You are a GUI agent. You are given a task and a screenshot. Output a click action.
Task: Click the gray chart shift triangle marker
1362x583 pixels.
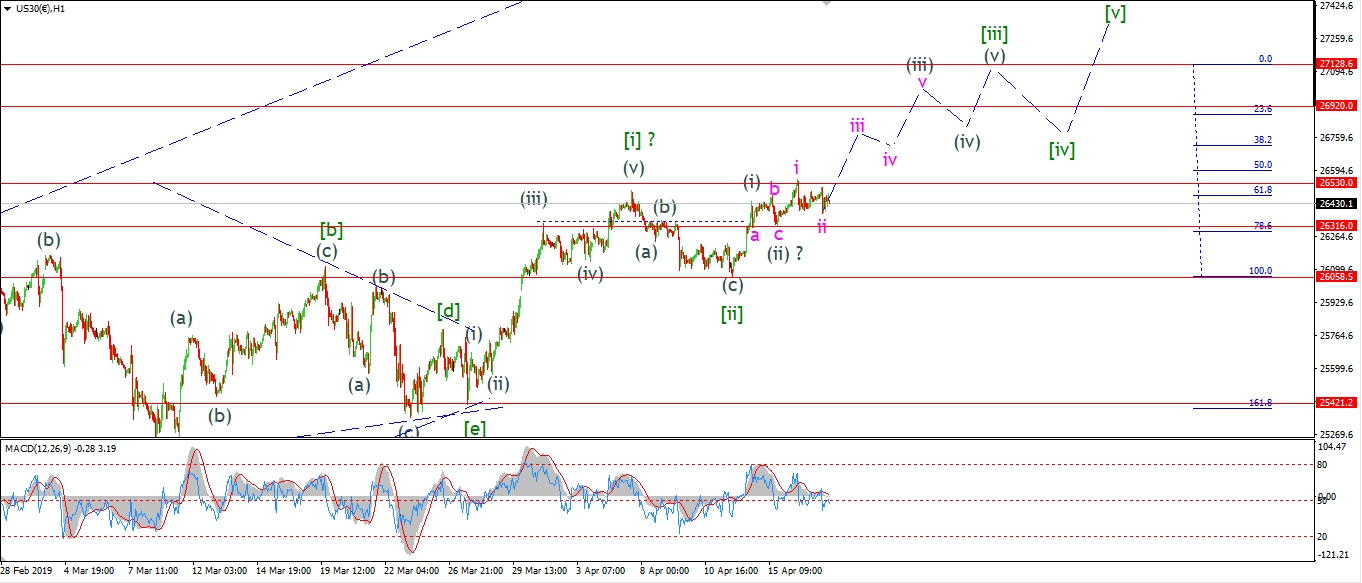(x=826, y=3)
